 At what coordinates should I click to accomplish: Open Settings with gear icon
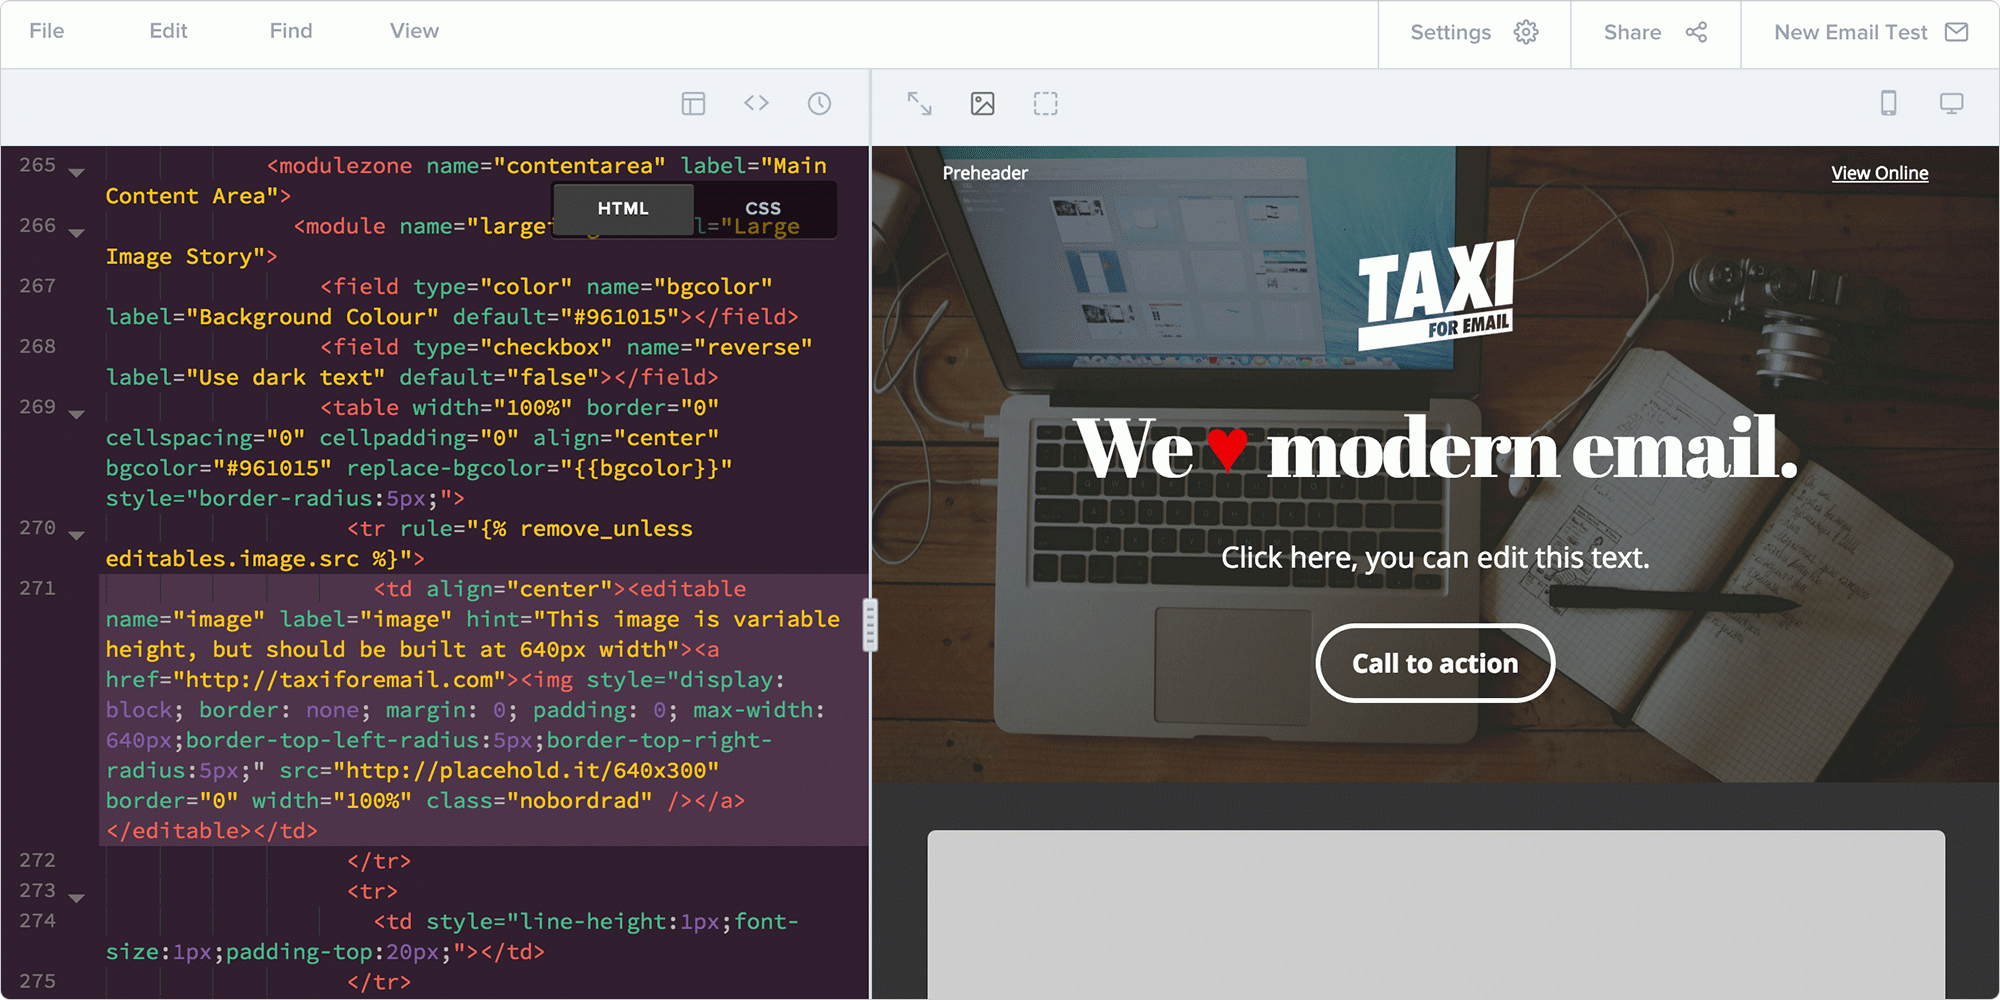(x=1474, y=33)
